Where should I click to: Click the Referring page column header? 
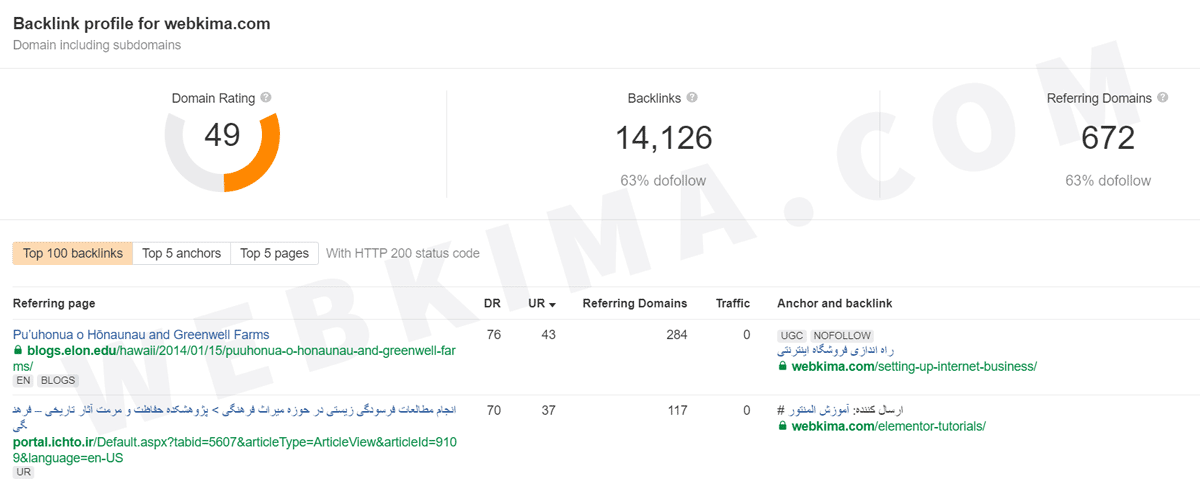[x=54, y=303]
